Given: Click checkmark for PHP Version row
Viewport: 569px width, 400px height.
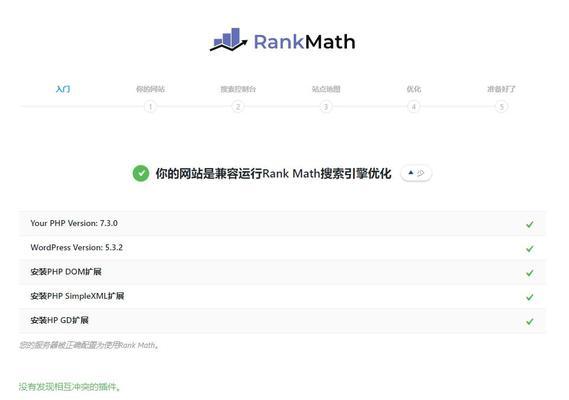Looking at the screenshot, I should (x=530, y=224).
